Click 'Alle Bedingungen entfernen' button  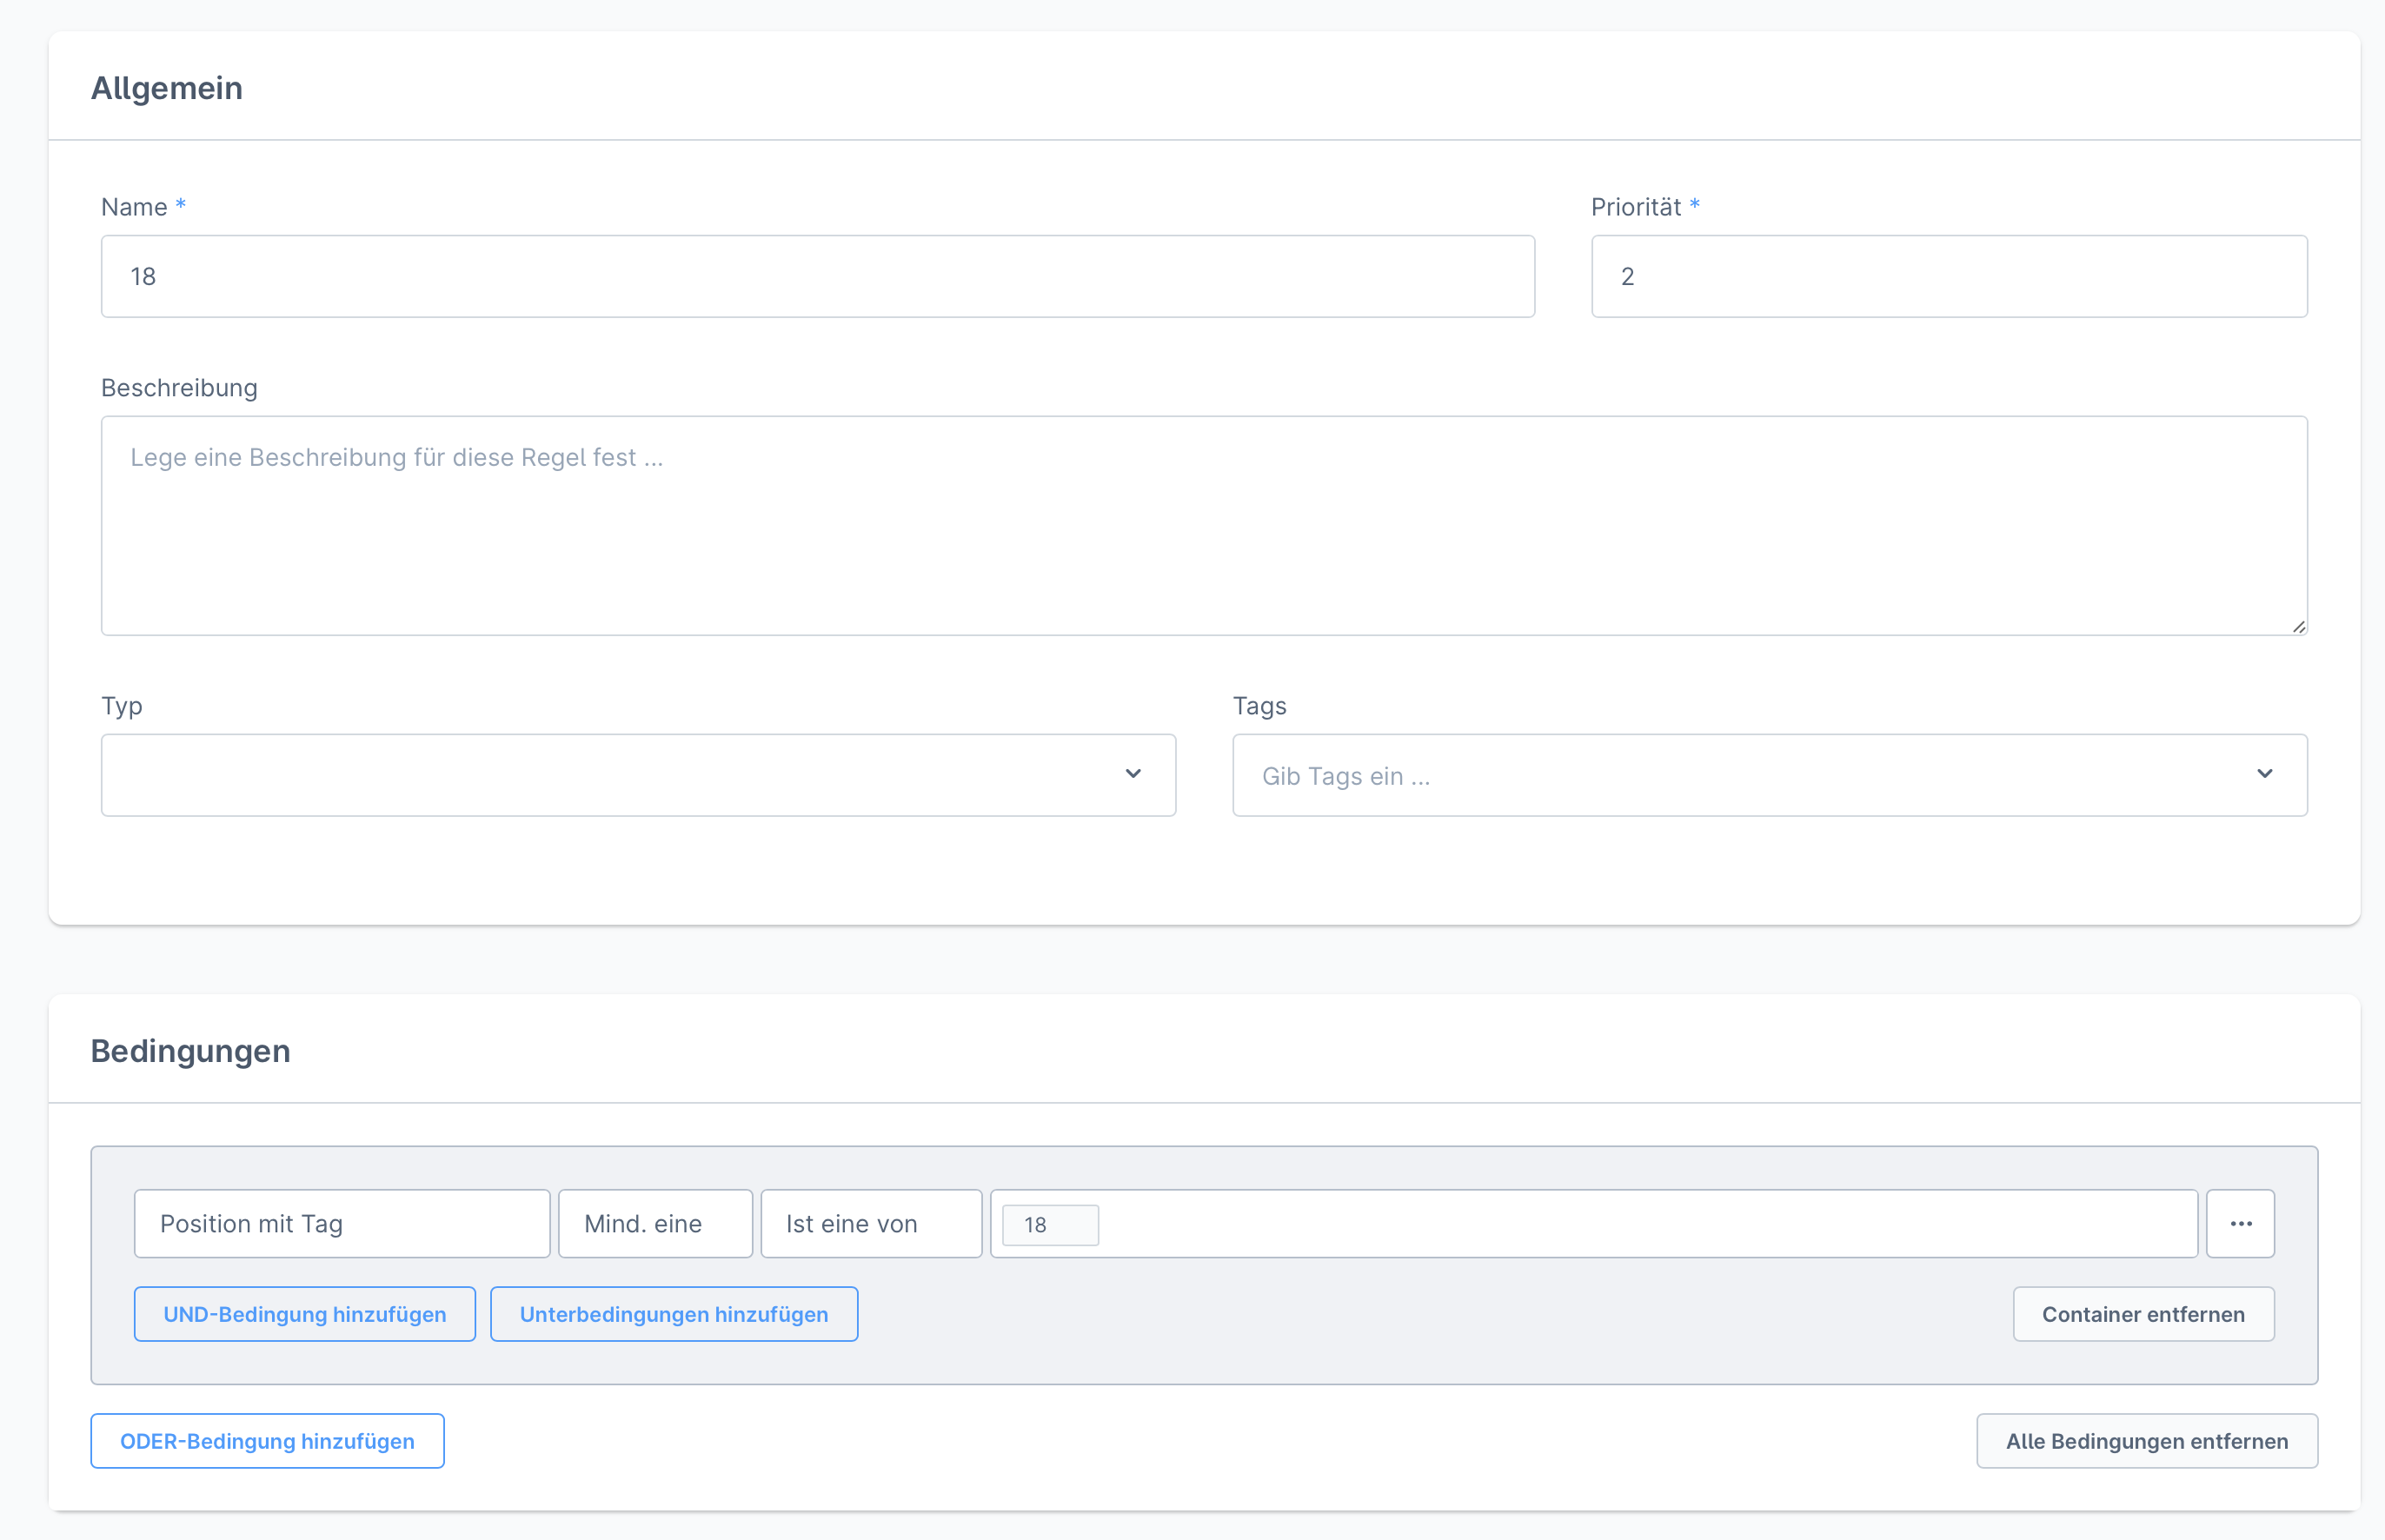[x=2146, y=1441]
